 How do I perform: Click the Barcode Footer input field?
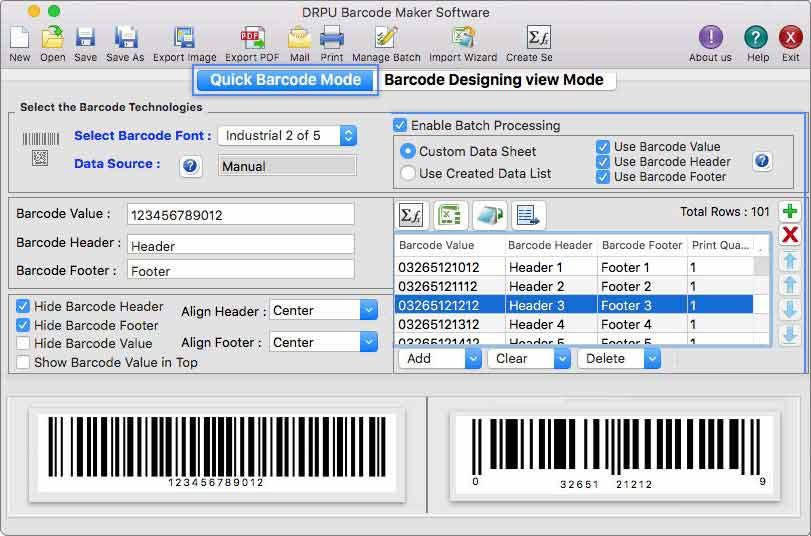(x=241, y=270)
